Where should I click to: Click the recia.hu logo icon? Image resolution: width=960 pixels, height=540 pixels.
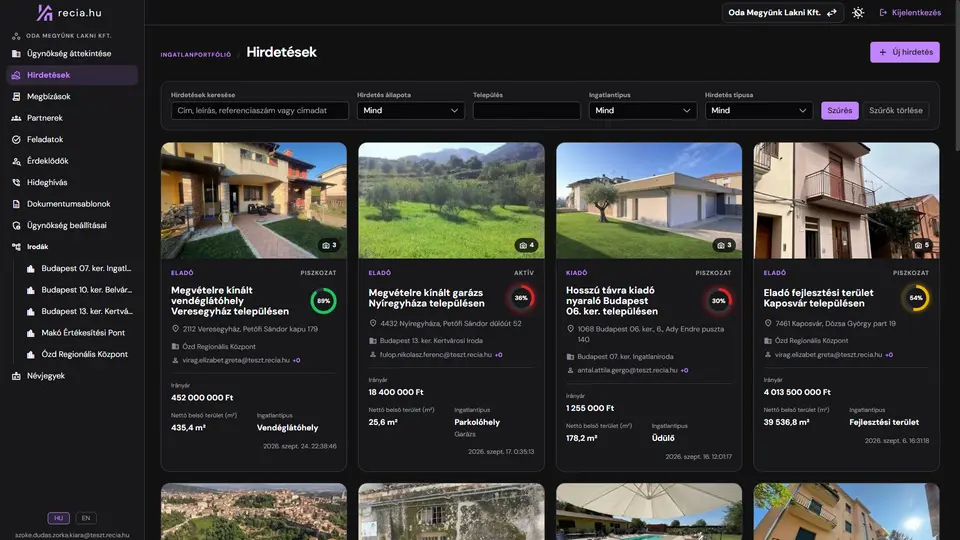[x=44, y=12]
